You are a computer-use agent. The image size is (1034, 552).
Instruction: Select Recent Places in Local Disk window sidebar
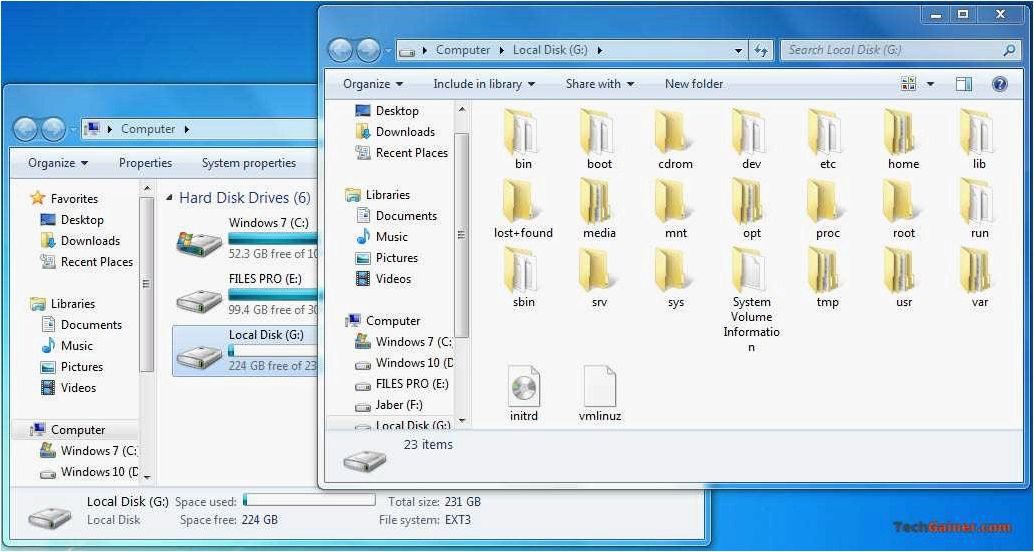click(x=401, y=153)
